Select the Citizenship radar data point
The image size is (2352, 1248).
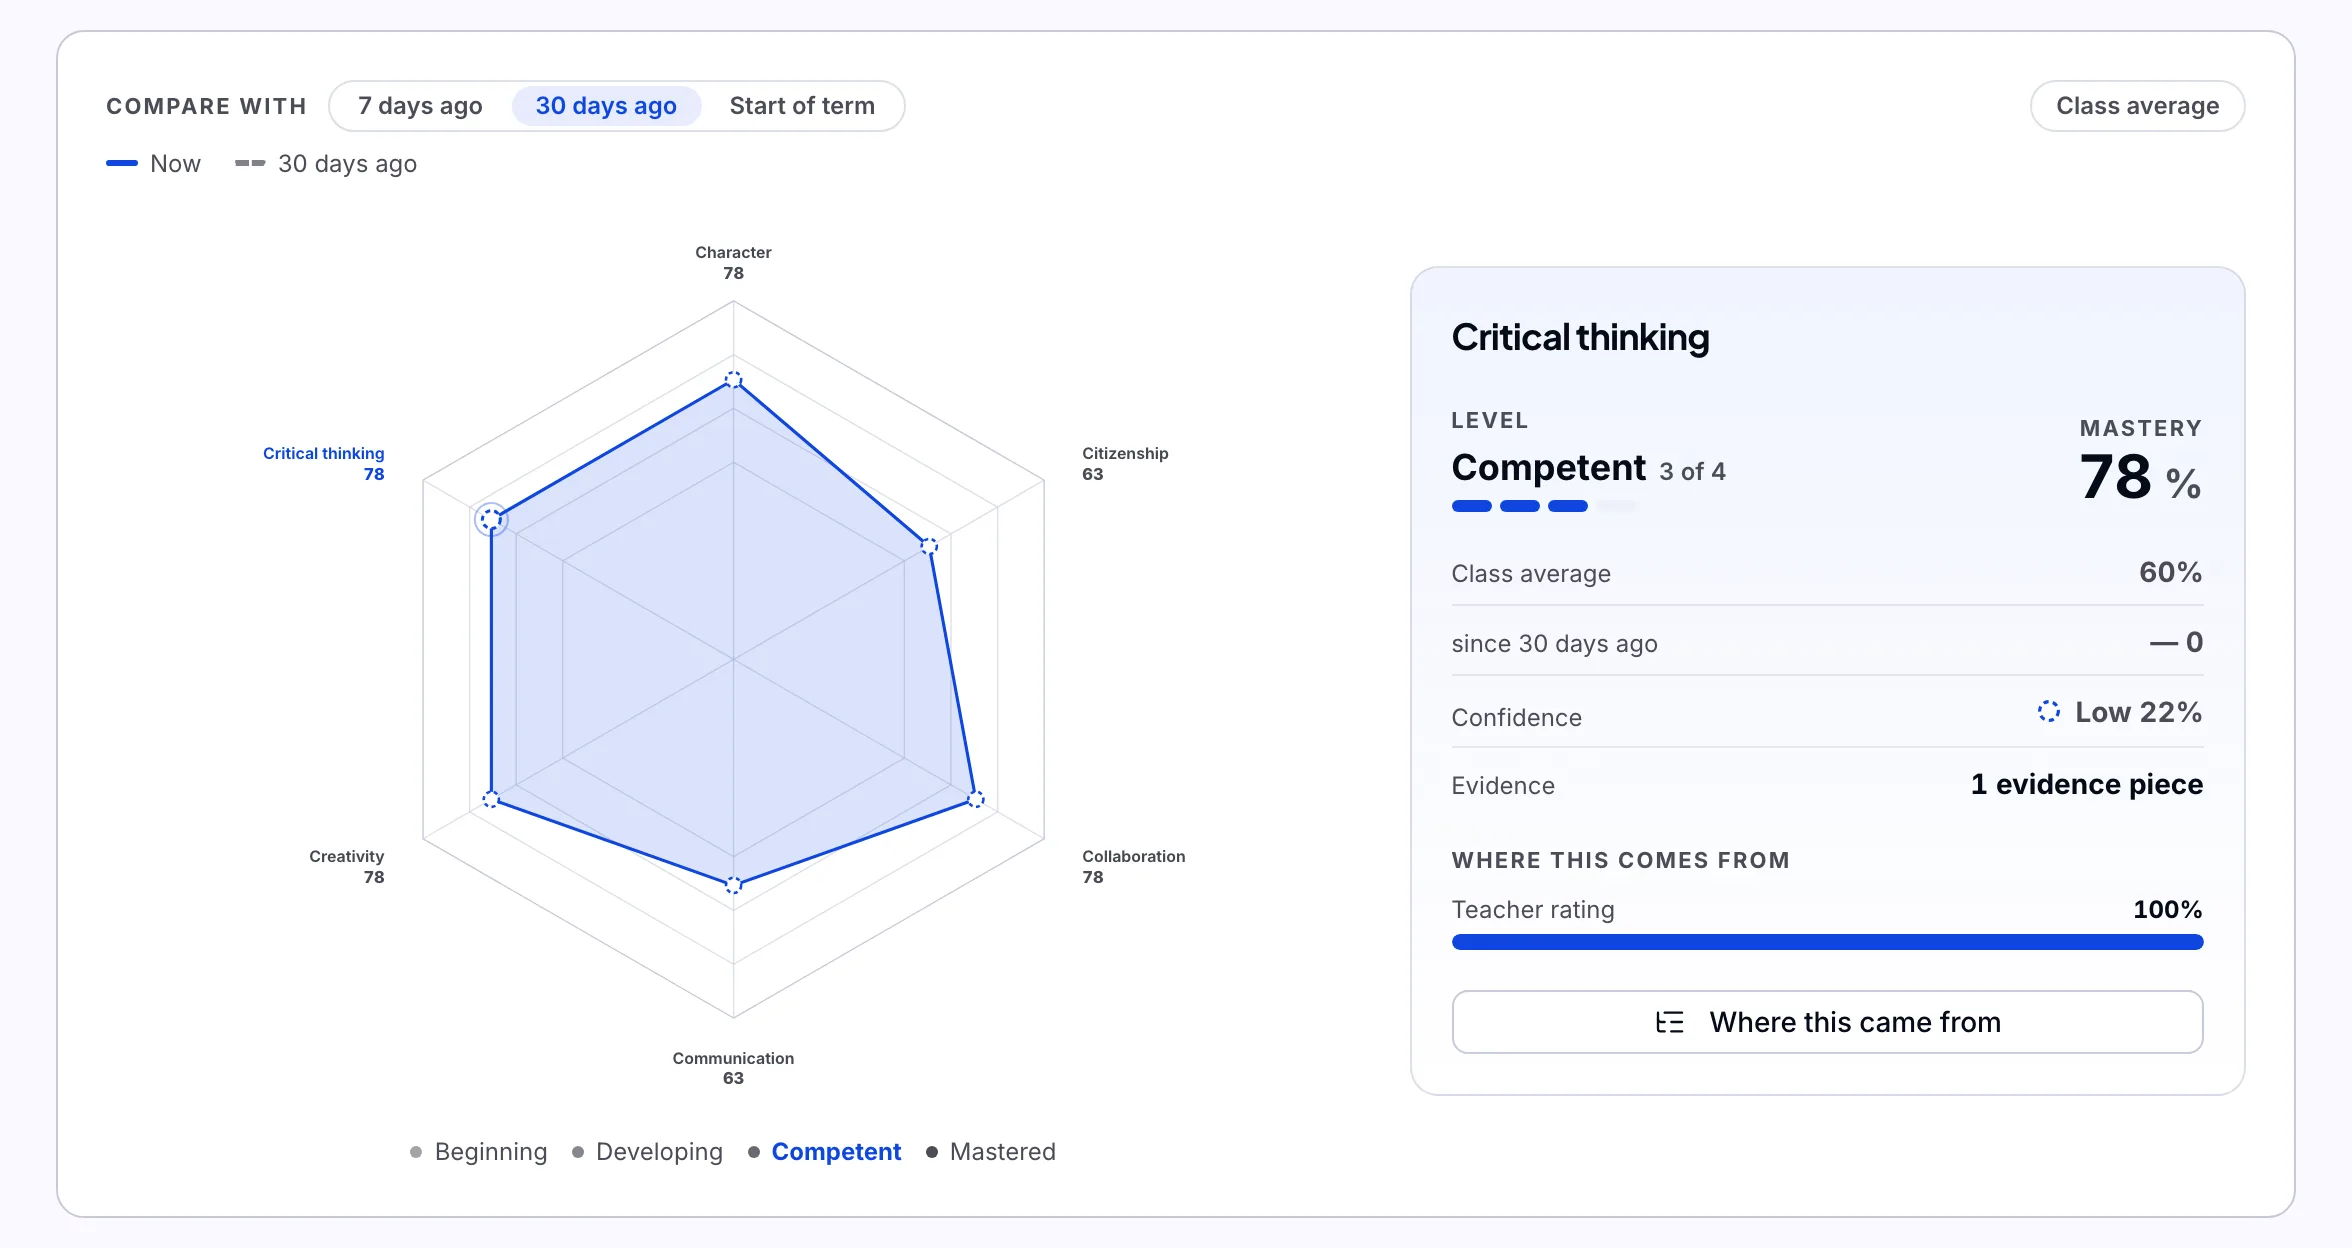(929, 546)
